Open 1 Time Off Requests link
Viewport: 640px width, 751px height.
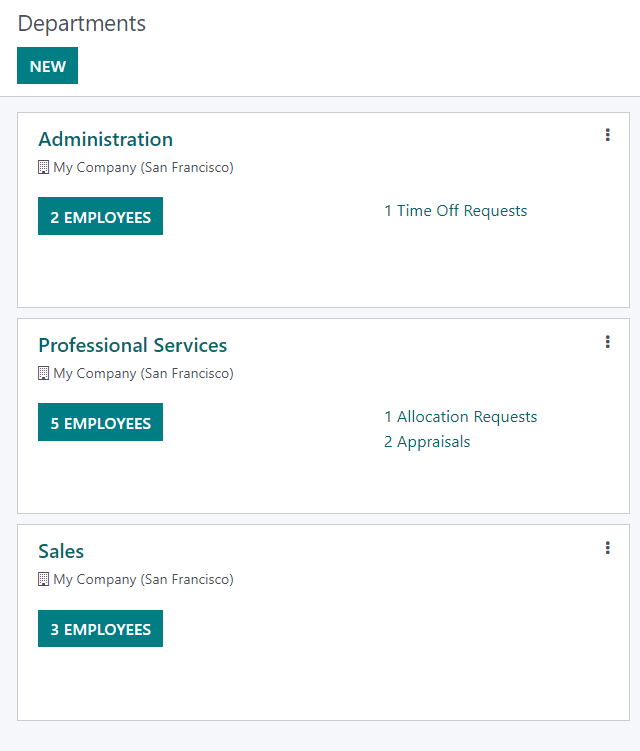pos(455,211)
